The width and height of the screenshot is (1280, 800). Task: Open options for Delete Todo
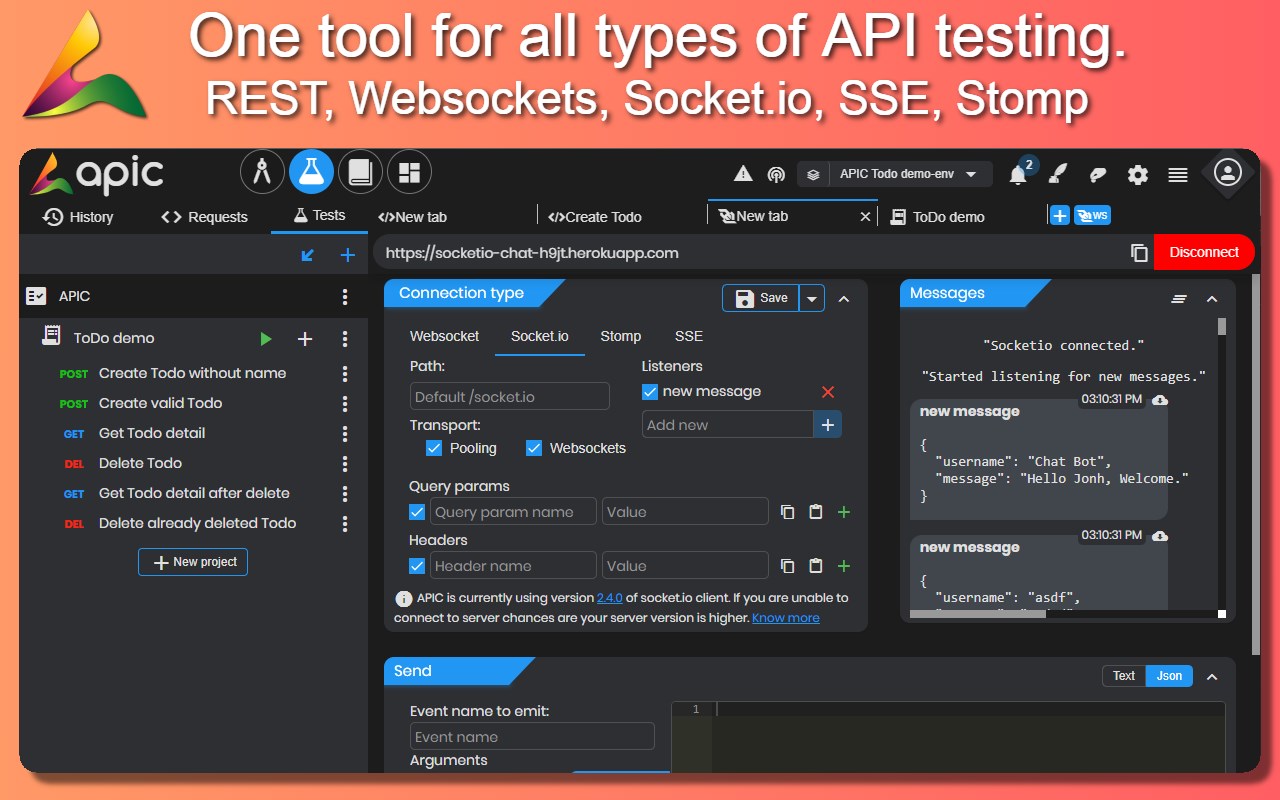345,464
